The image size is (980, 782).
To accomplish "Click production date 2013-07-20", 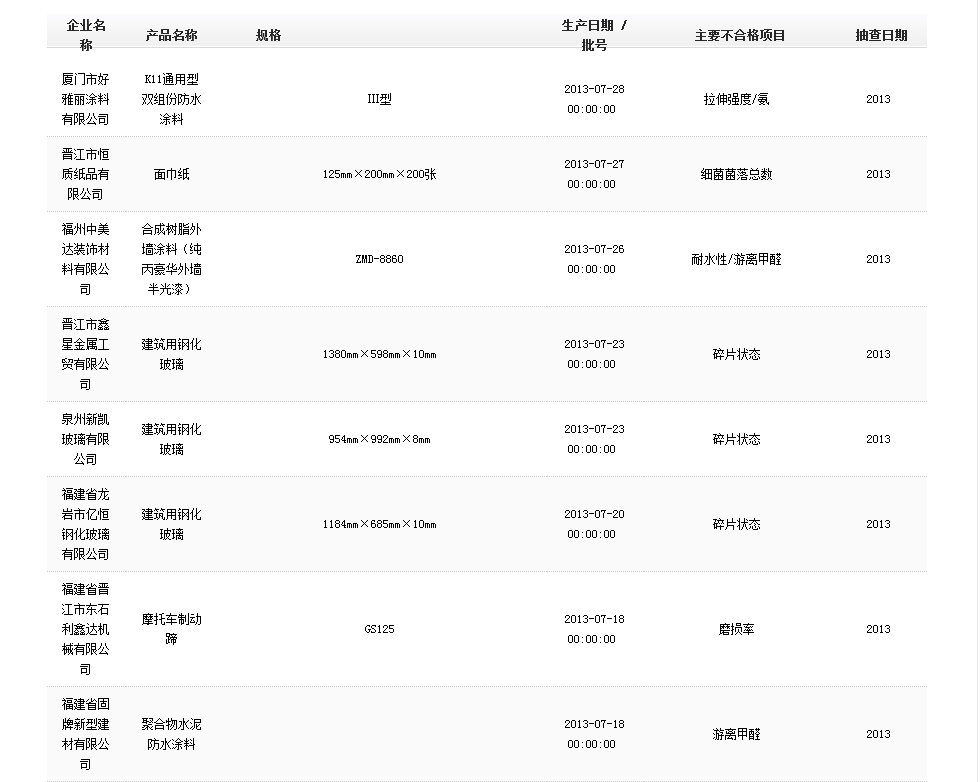I will pos(594,514).
